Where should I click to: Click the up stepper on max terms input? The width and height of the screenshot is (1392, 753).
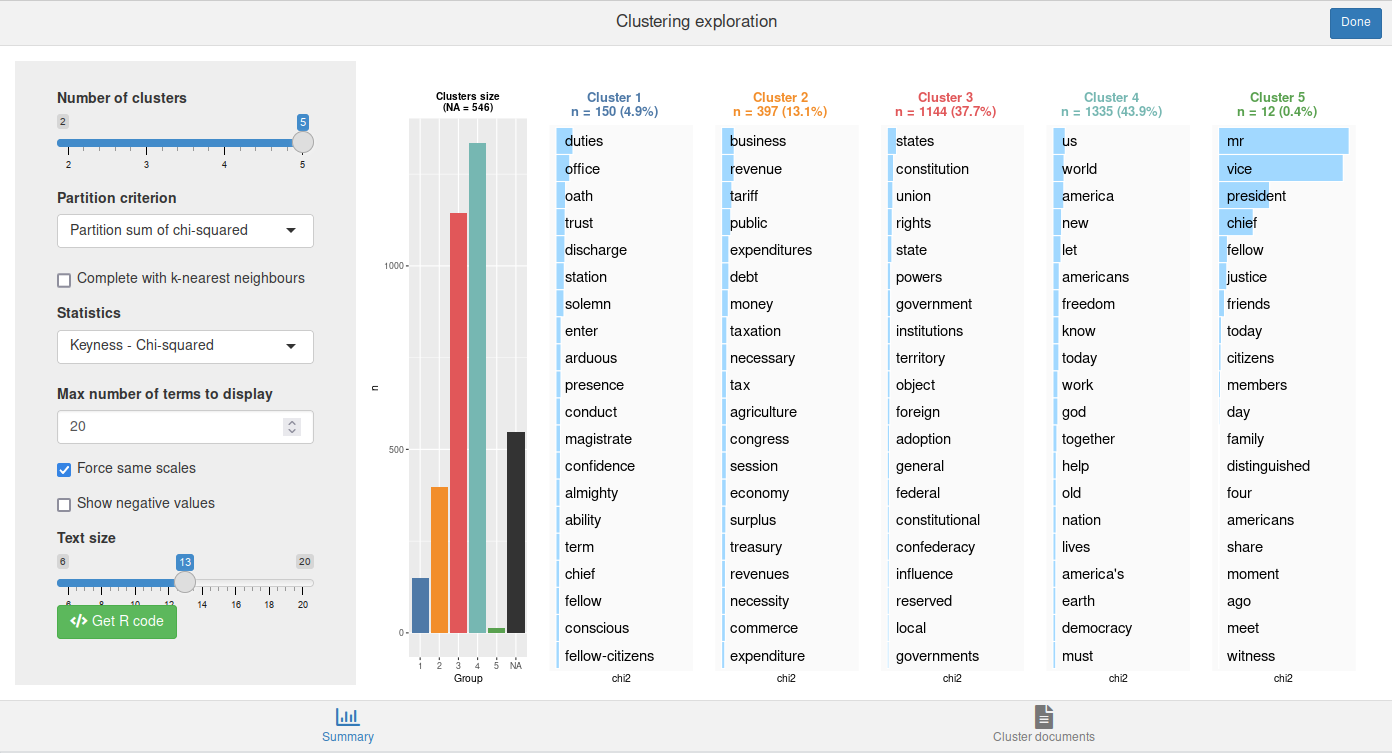pos(292,421)
